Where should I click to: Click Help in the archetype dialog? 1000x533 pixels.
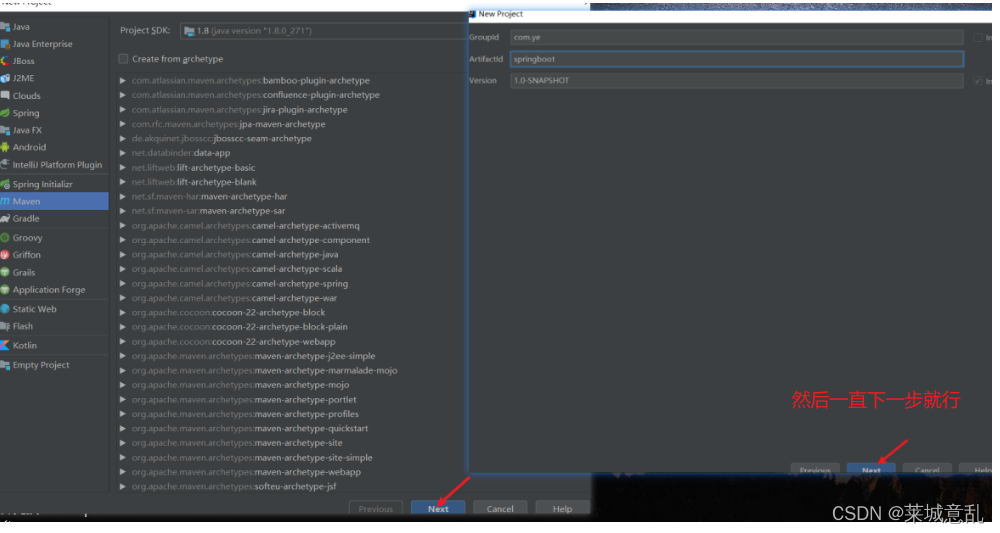click(562, 509)
